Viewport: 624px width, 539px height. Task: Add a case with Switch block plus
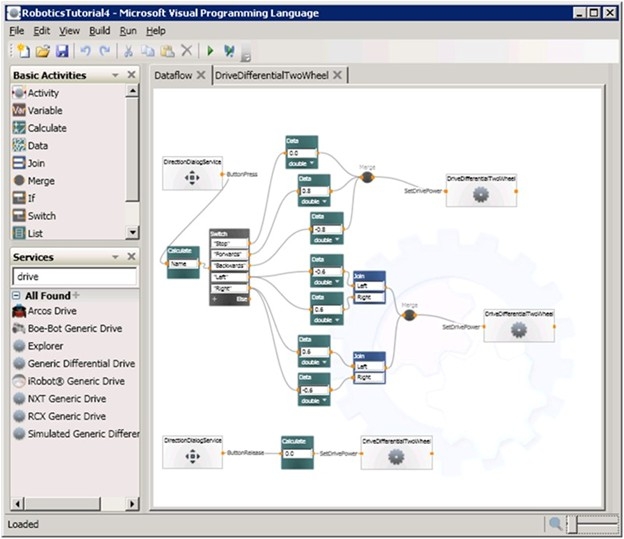[214, 299]
